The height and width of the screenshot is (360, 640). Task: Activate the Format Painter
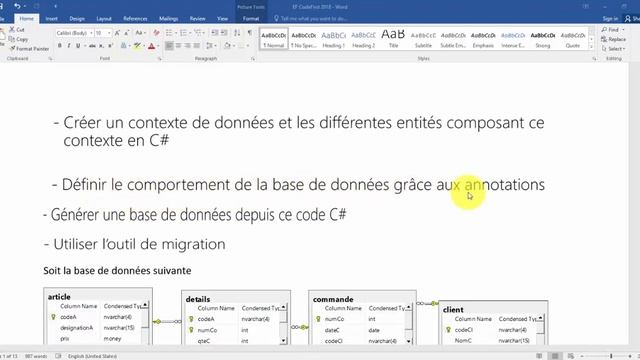point(29,49)
